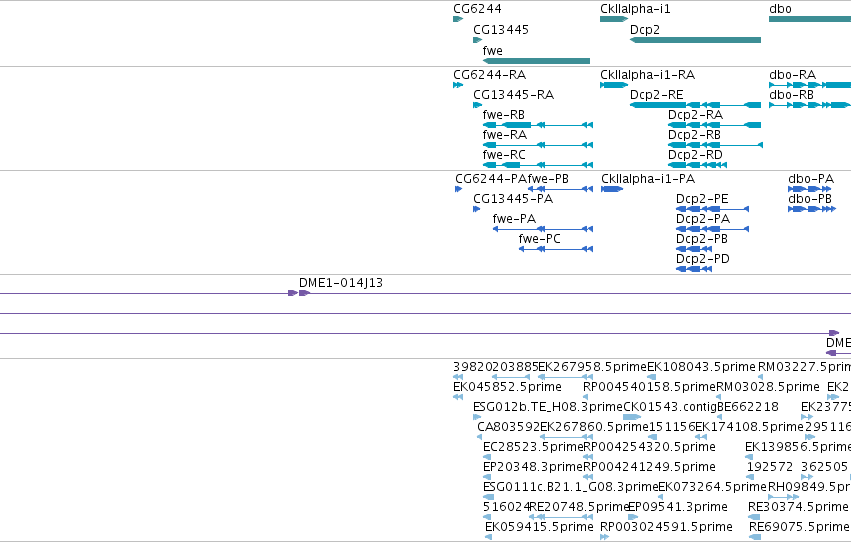Screen dimensions: 851x542
Task: Click the CG6244 gene arrow glyph
Action: (458, 19)
